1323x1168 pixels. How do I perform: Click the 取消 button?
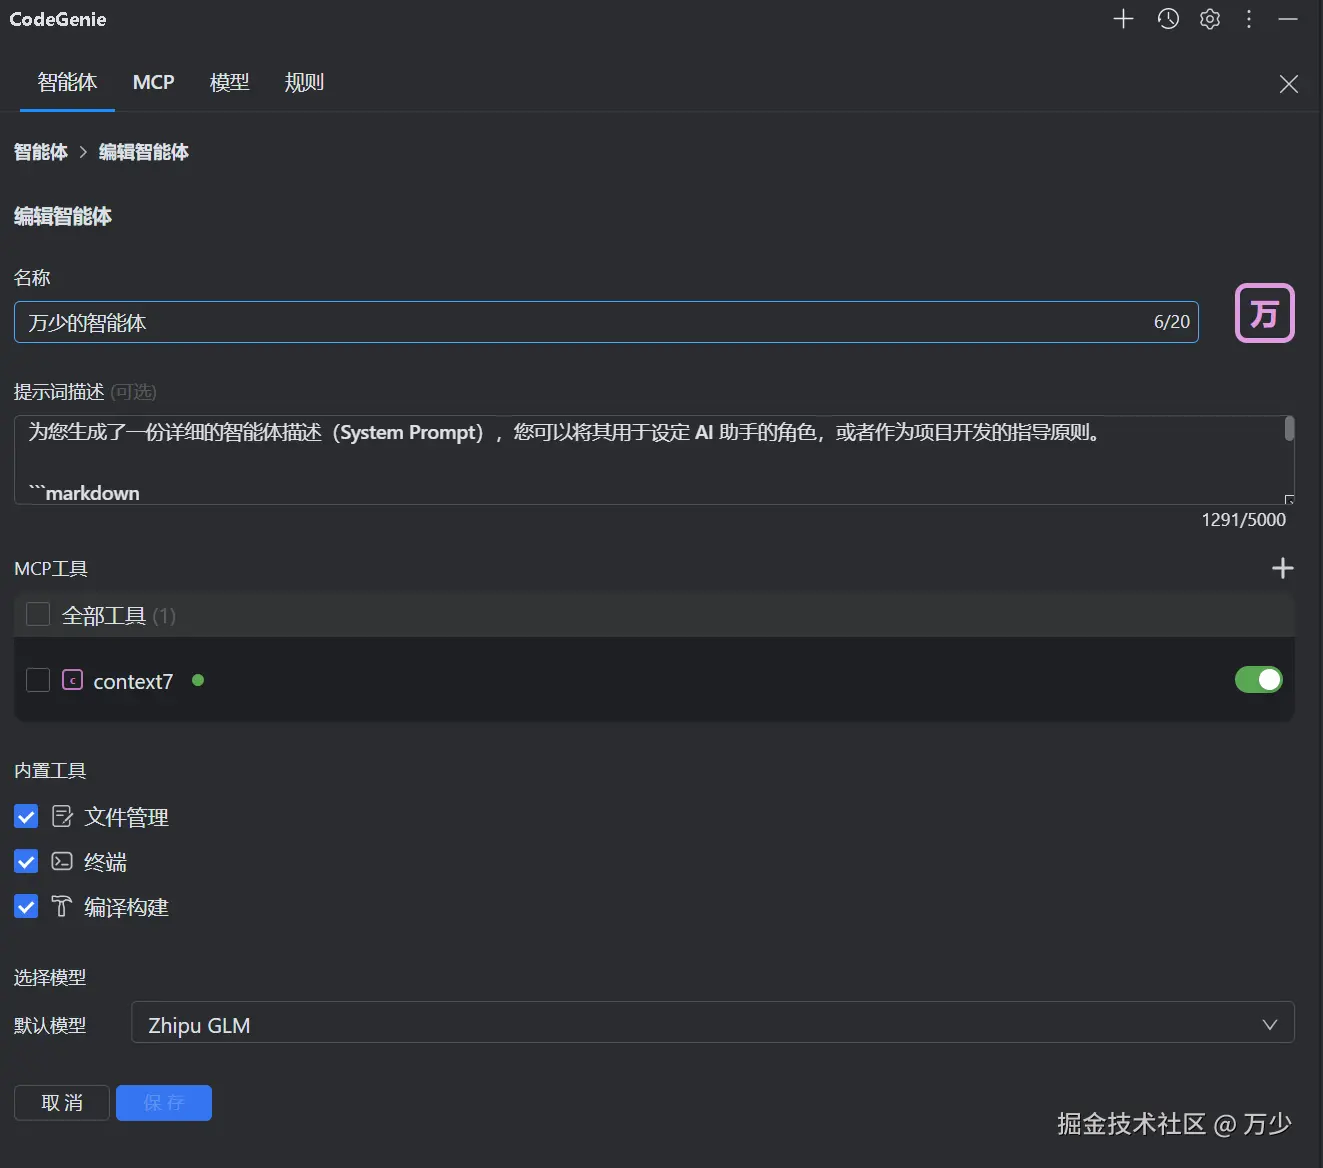(x=62, y=1103)
